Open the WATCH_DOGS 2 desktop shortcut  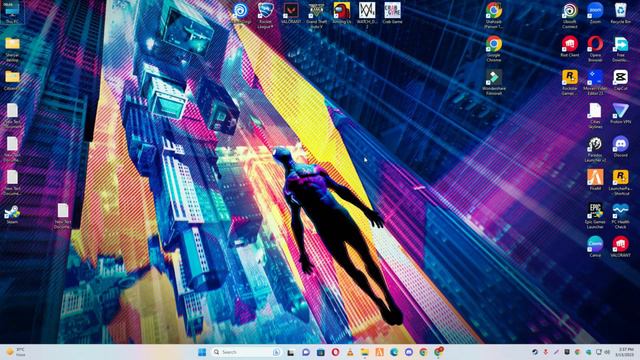tap(367, 16)
